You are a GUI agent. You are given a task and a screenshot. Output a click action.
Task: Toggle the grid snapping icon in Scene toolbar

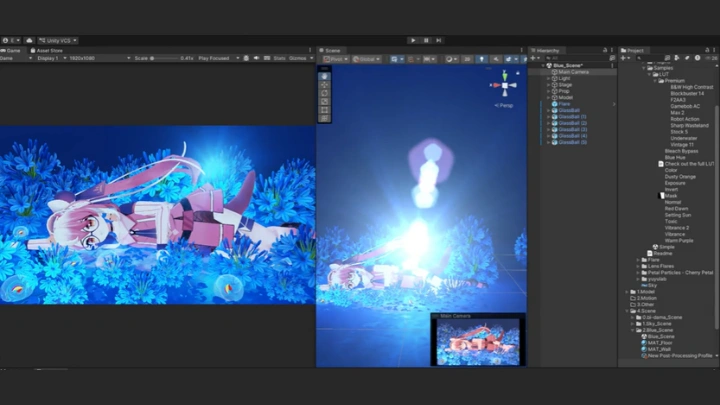[x=413, y=59]
